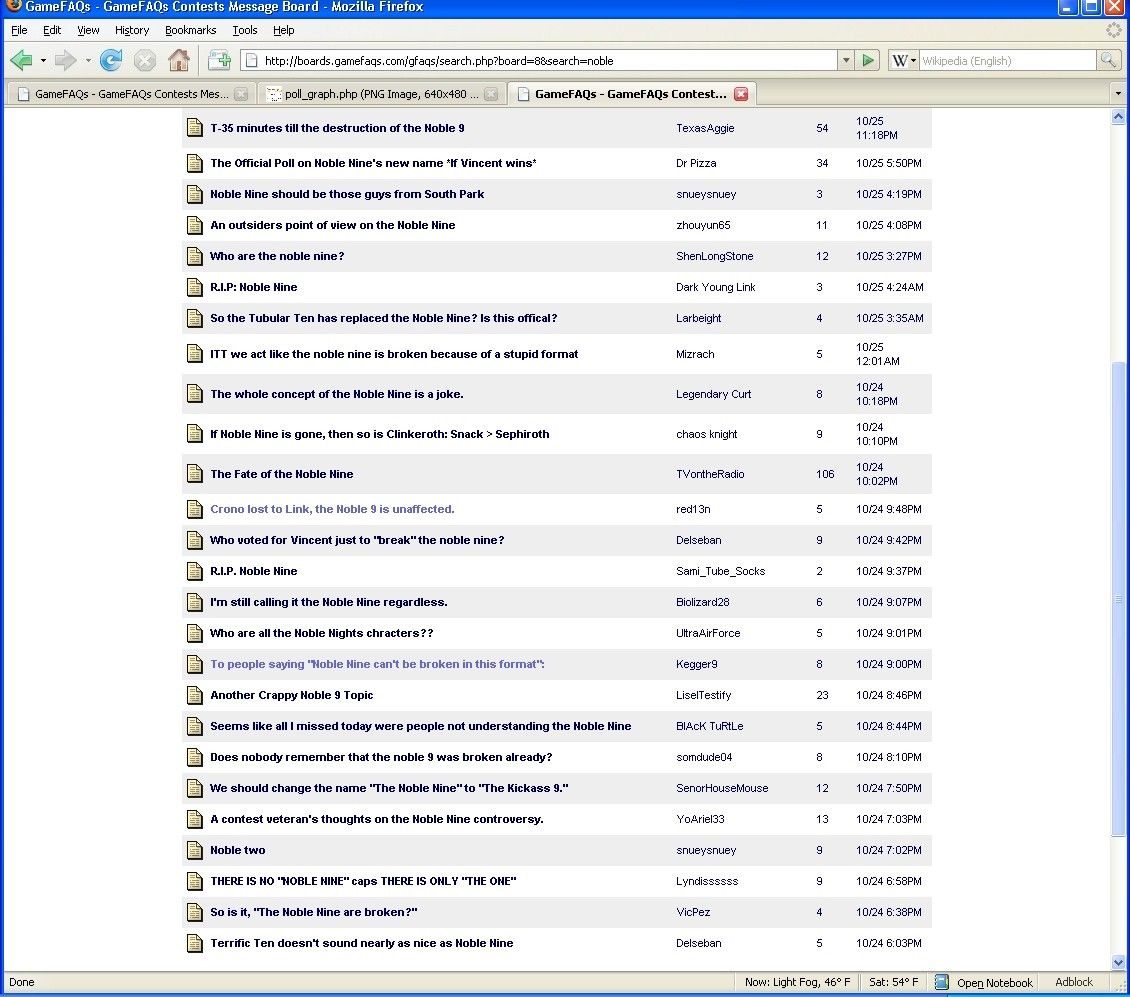Click the Open Notebook icon in status bar
This screenshot has width=1130, height=997.
click(x=941, y=982)
